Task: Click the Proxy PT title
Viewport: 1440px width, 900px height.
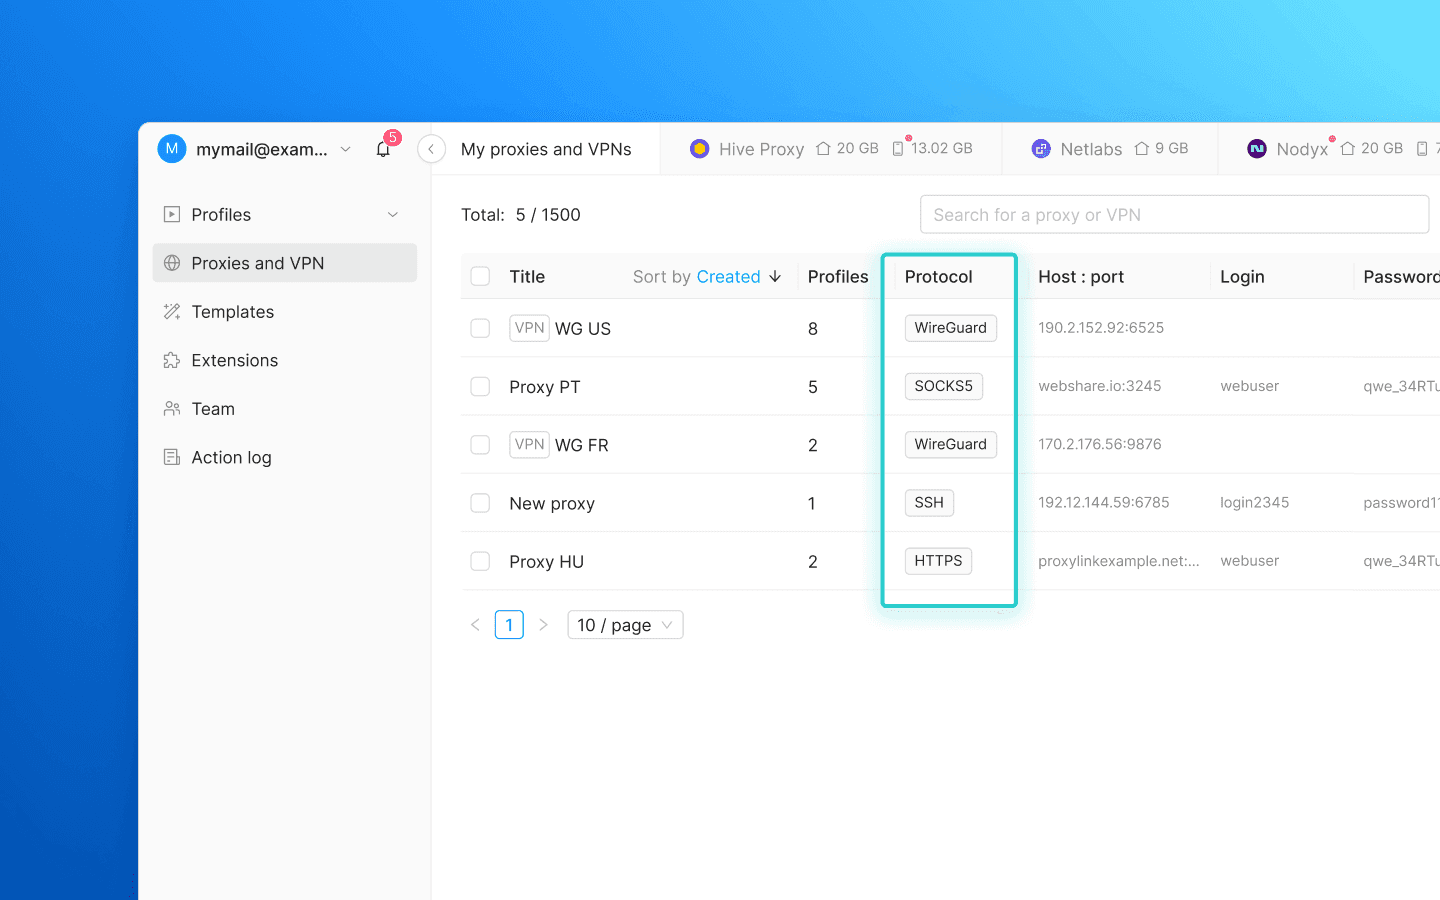Action: (x=545, y=387)
